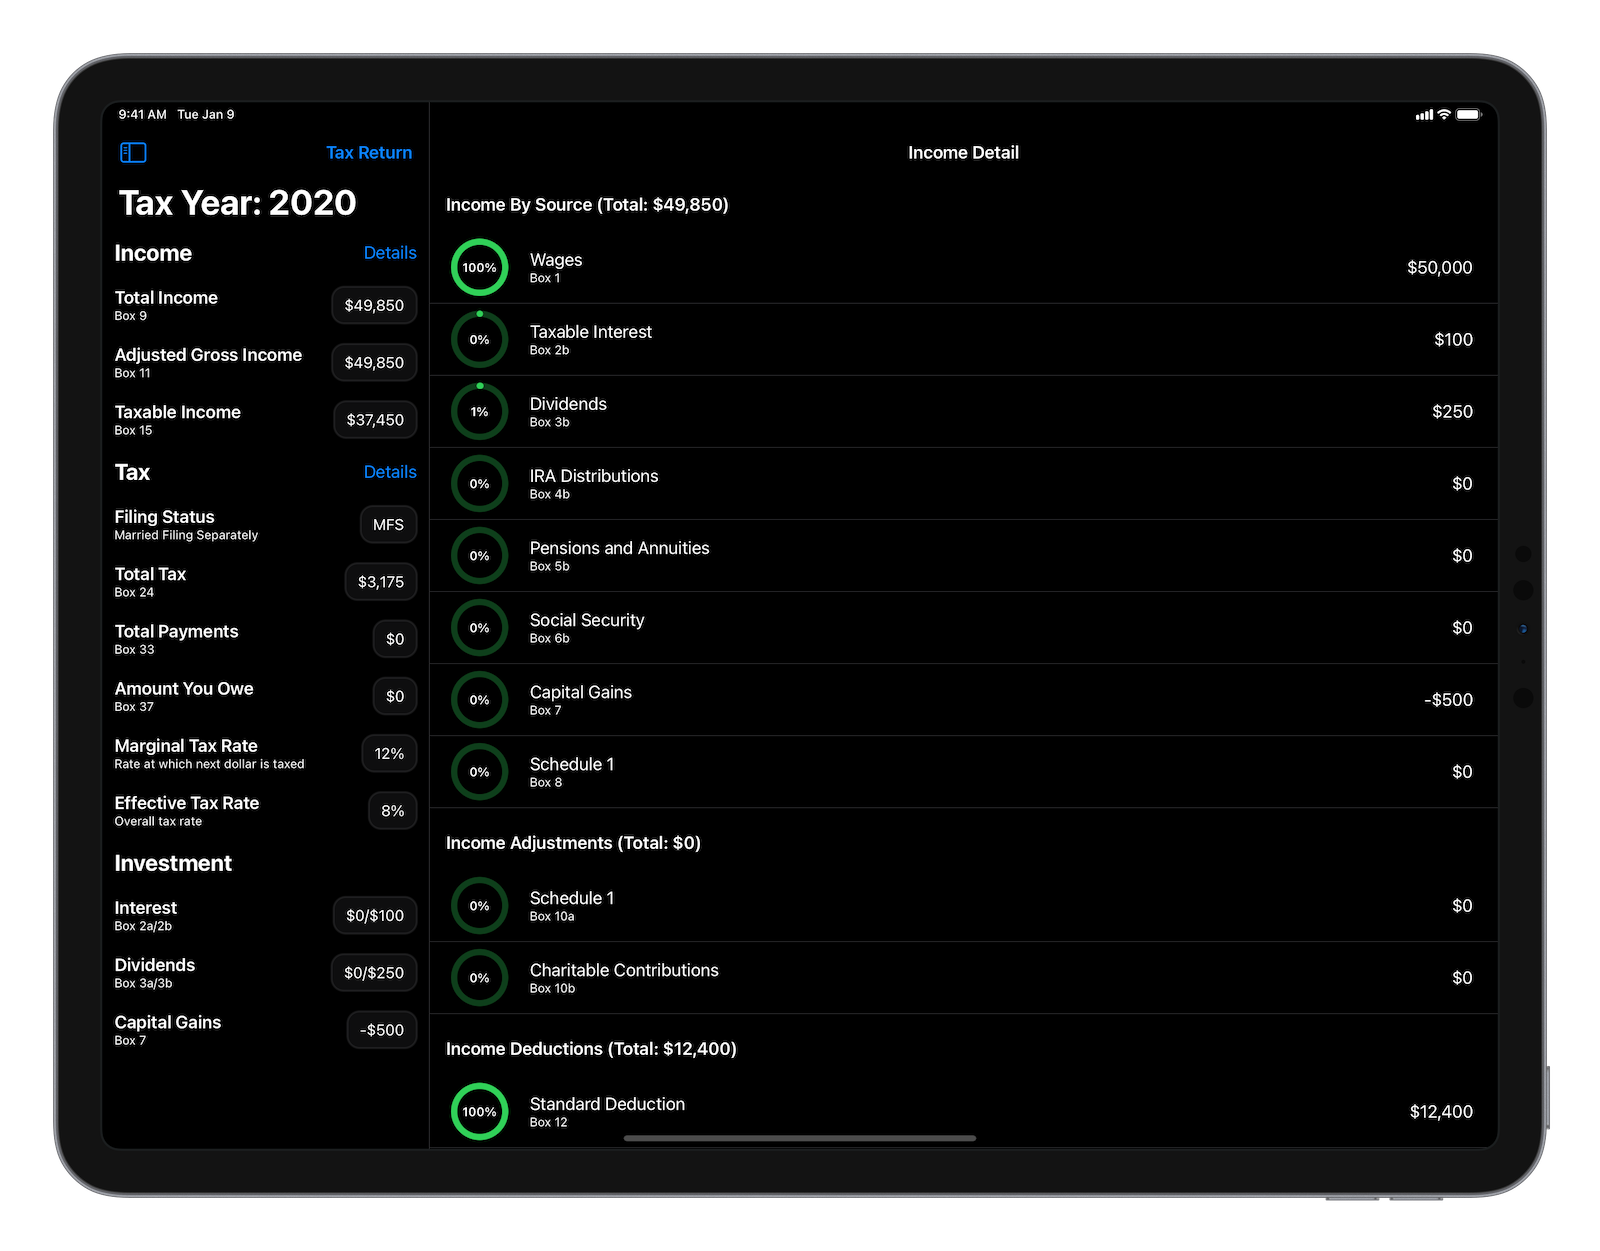Select the Schedule 1 Box 10a label

tap(572, 905)
